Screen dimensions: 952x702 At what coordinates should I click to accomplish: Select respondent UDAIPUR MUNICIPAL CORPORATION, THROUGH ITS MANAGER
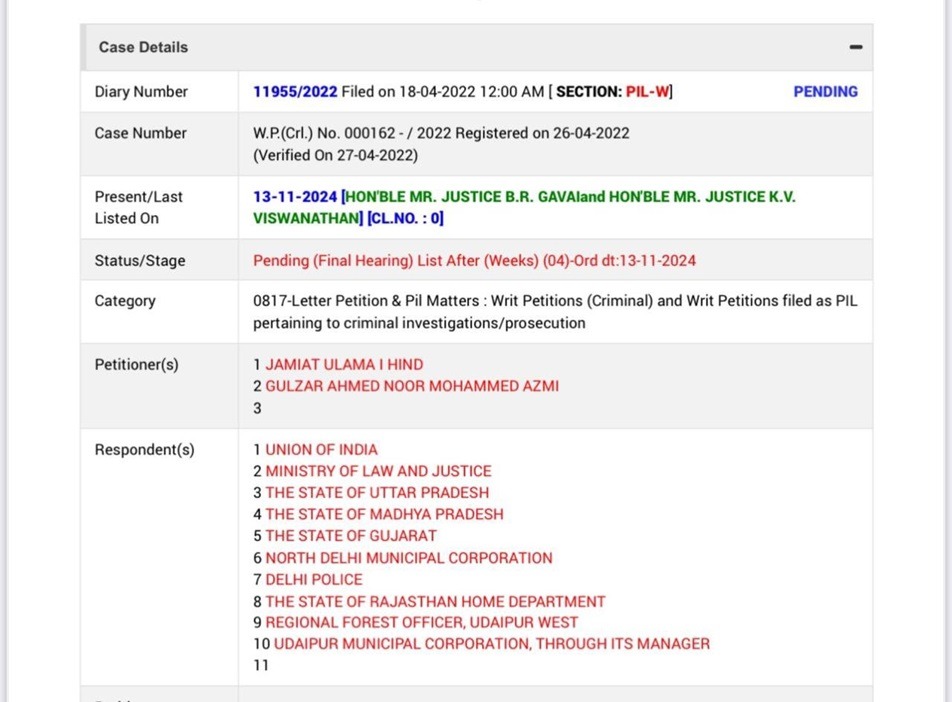pyautogui.click(x=492, y=644)
